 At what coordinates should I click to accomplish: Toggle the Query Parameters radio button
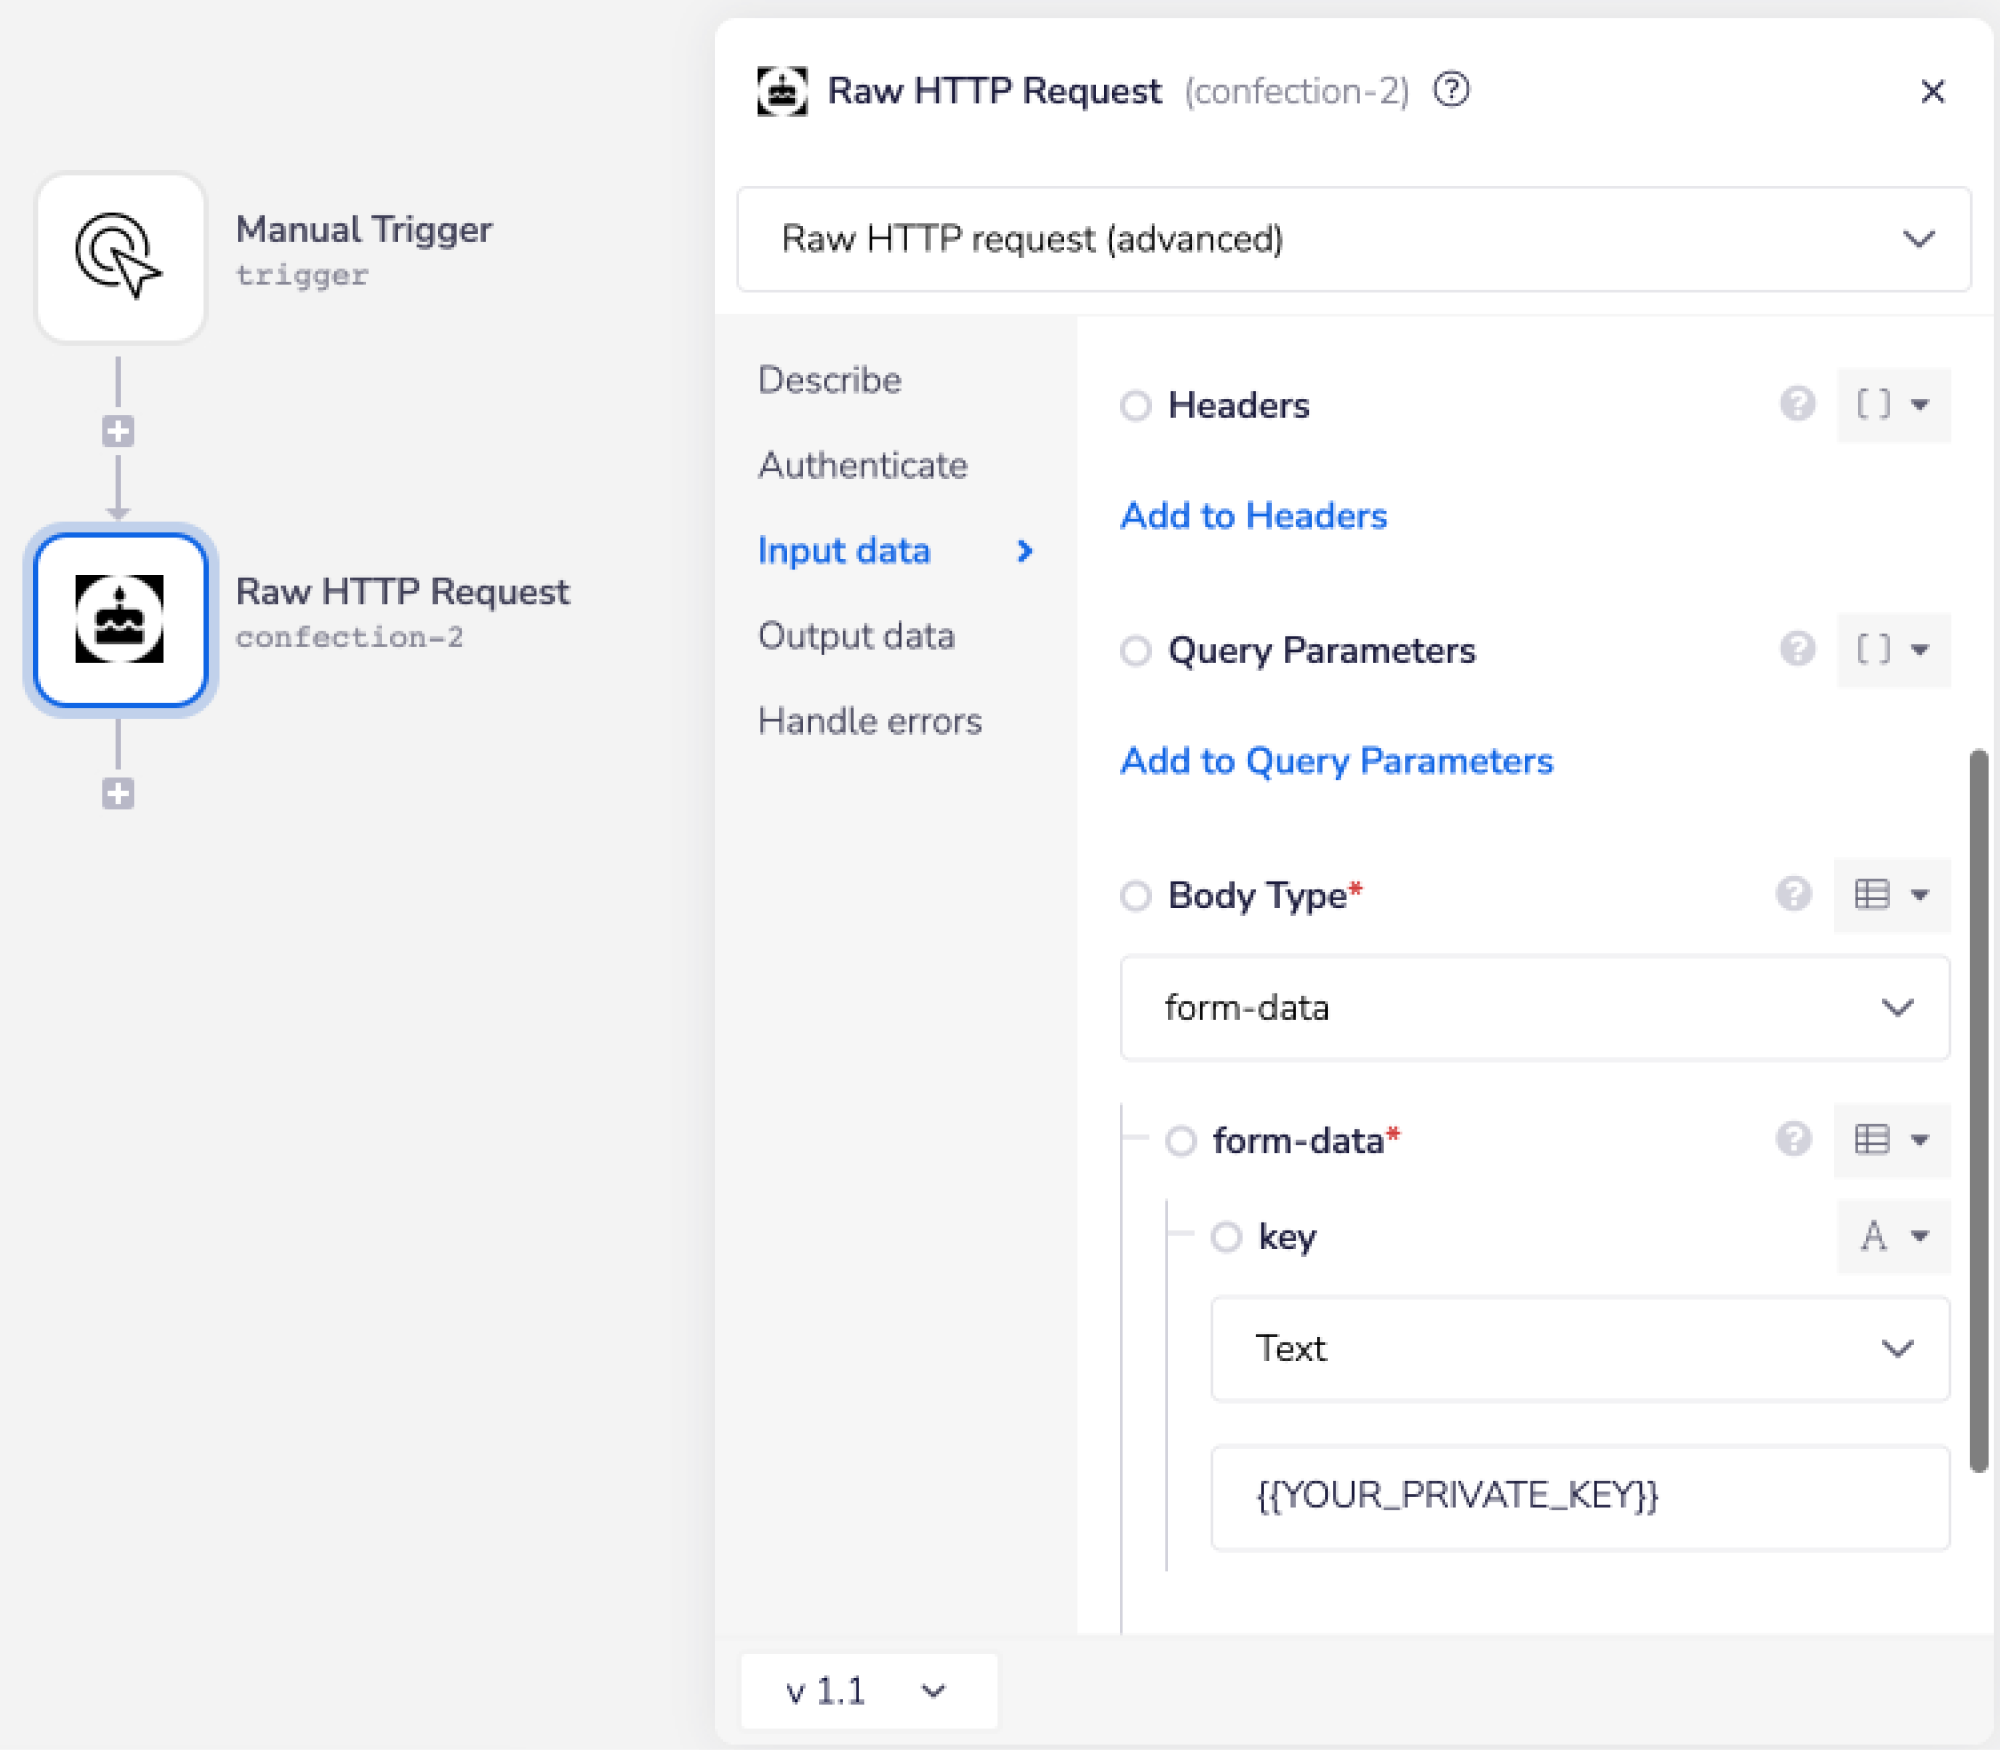[1135, 650]
